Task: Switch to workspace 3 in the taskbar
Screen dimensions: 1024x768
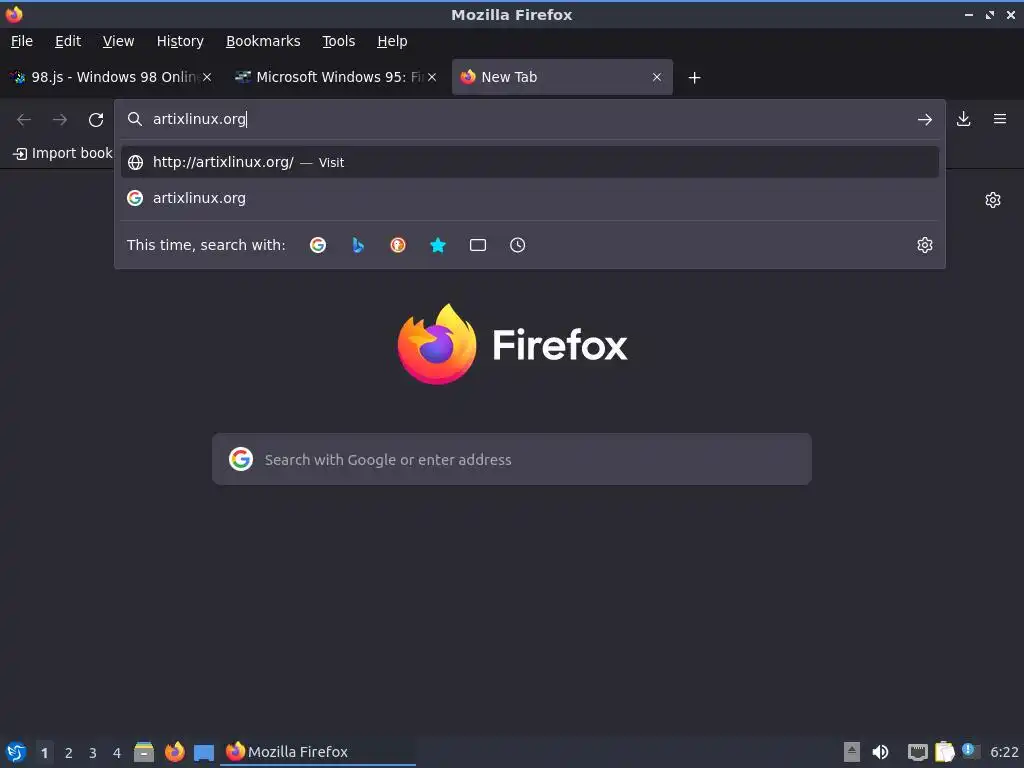Action: (x=93, y=753)
